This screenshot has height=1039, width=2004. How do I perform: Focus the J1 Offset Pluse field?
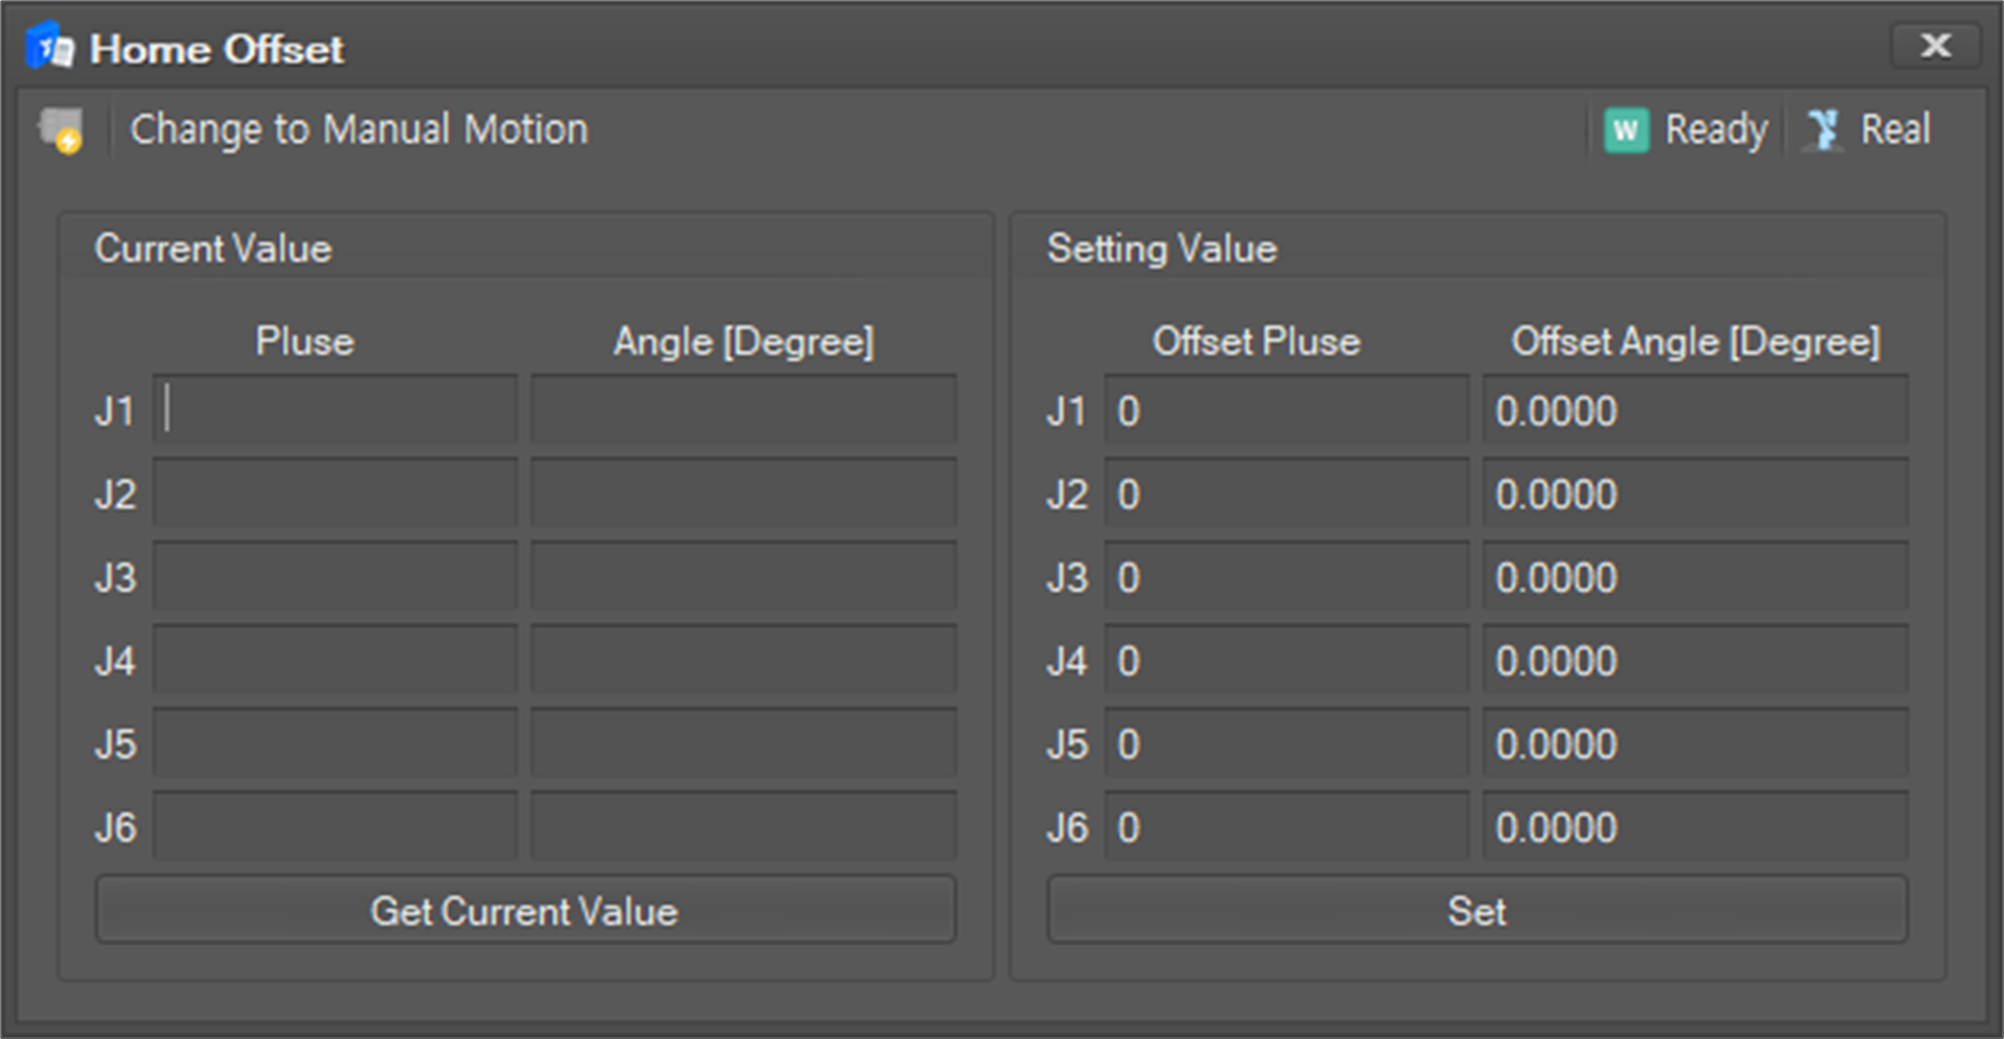coord(1286,410)
